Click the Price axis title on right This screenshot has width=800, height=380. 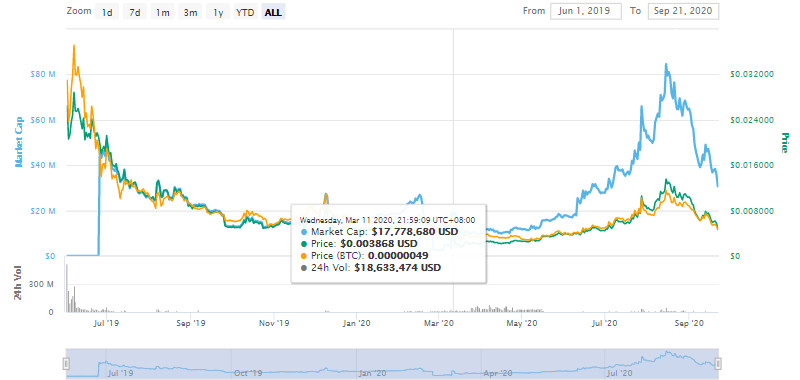(784, 142)
